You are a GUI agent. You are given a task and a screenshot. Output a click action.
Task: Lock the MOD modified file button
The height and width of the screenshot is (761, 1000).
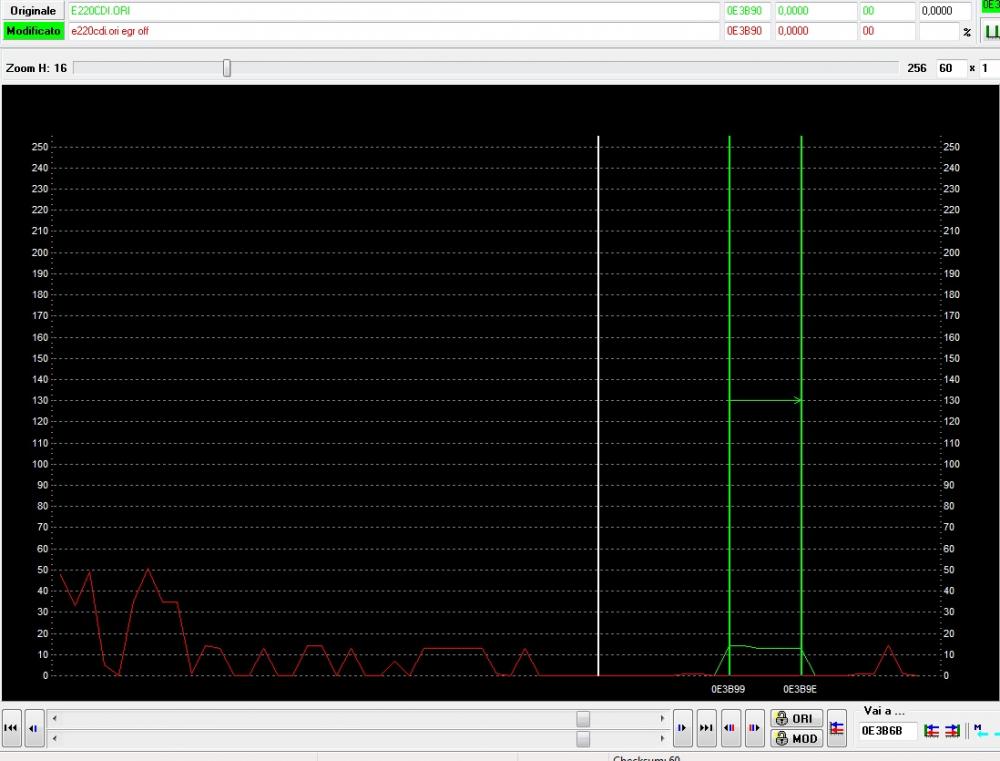click(x=796, y=738)
